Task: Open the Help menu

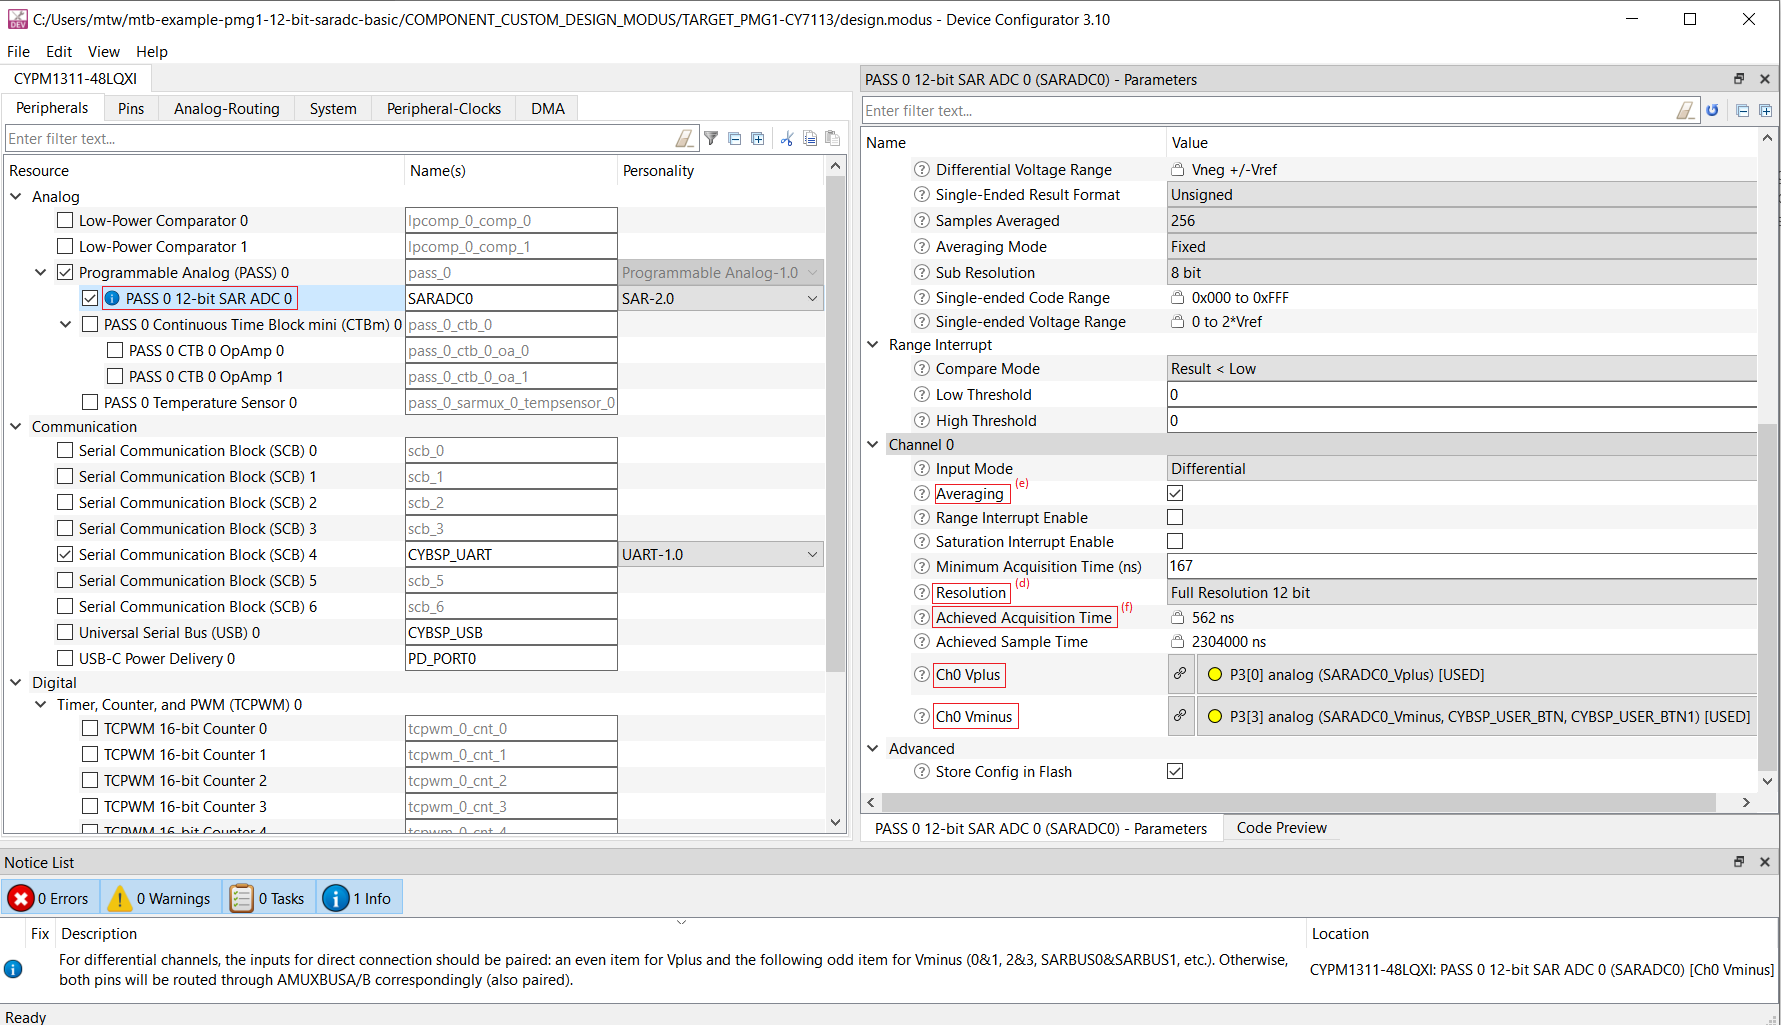Action: point(152,52)
